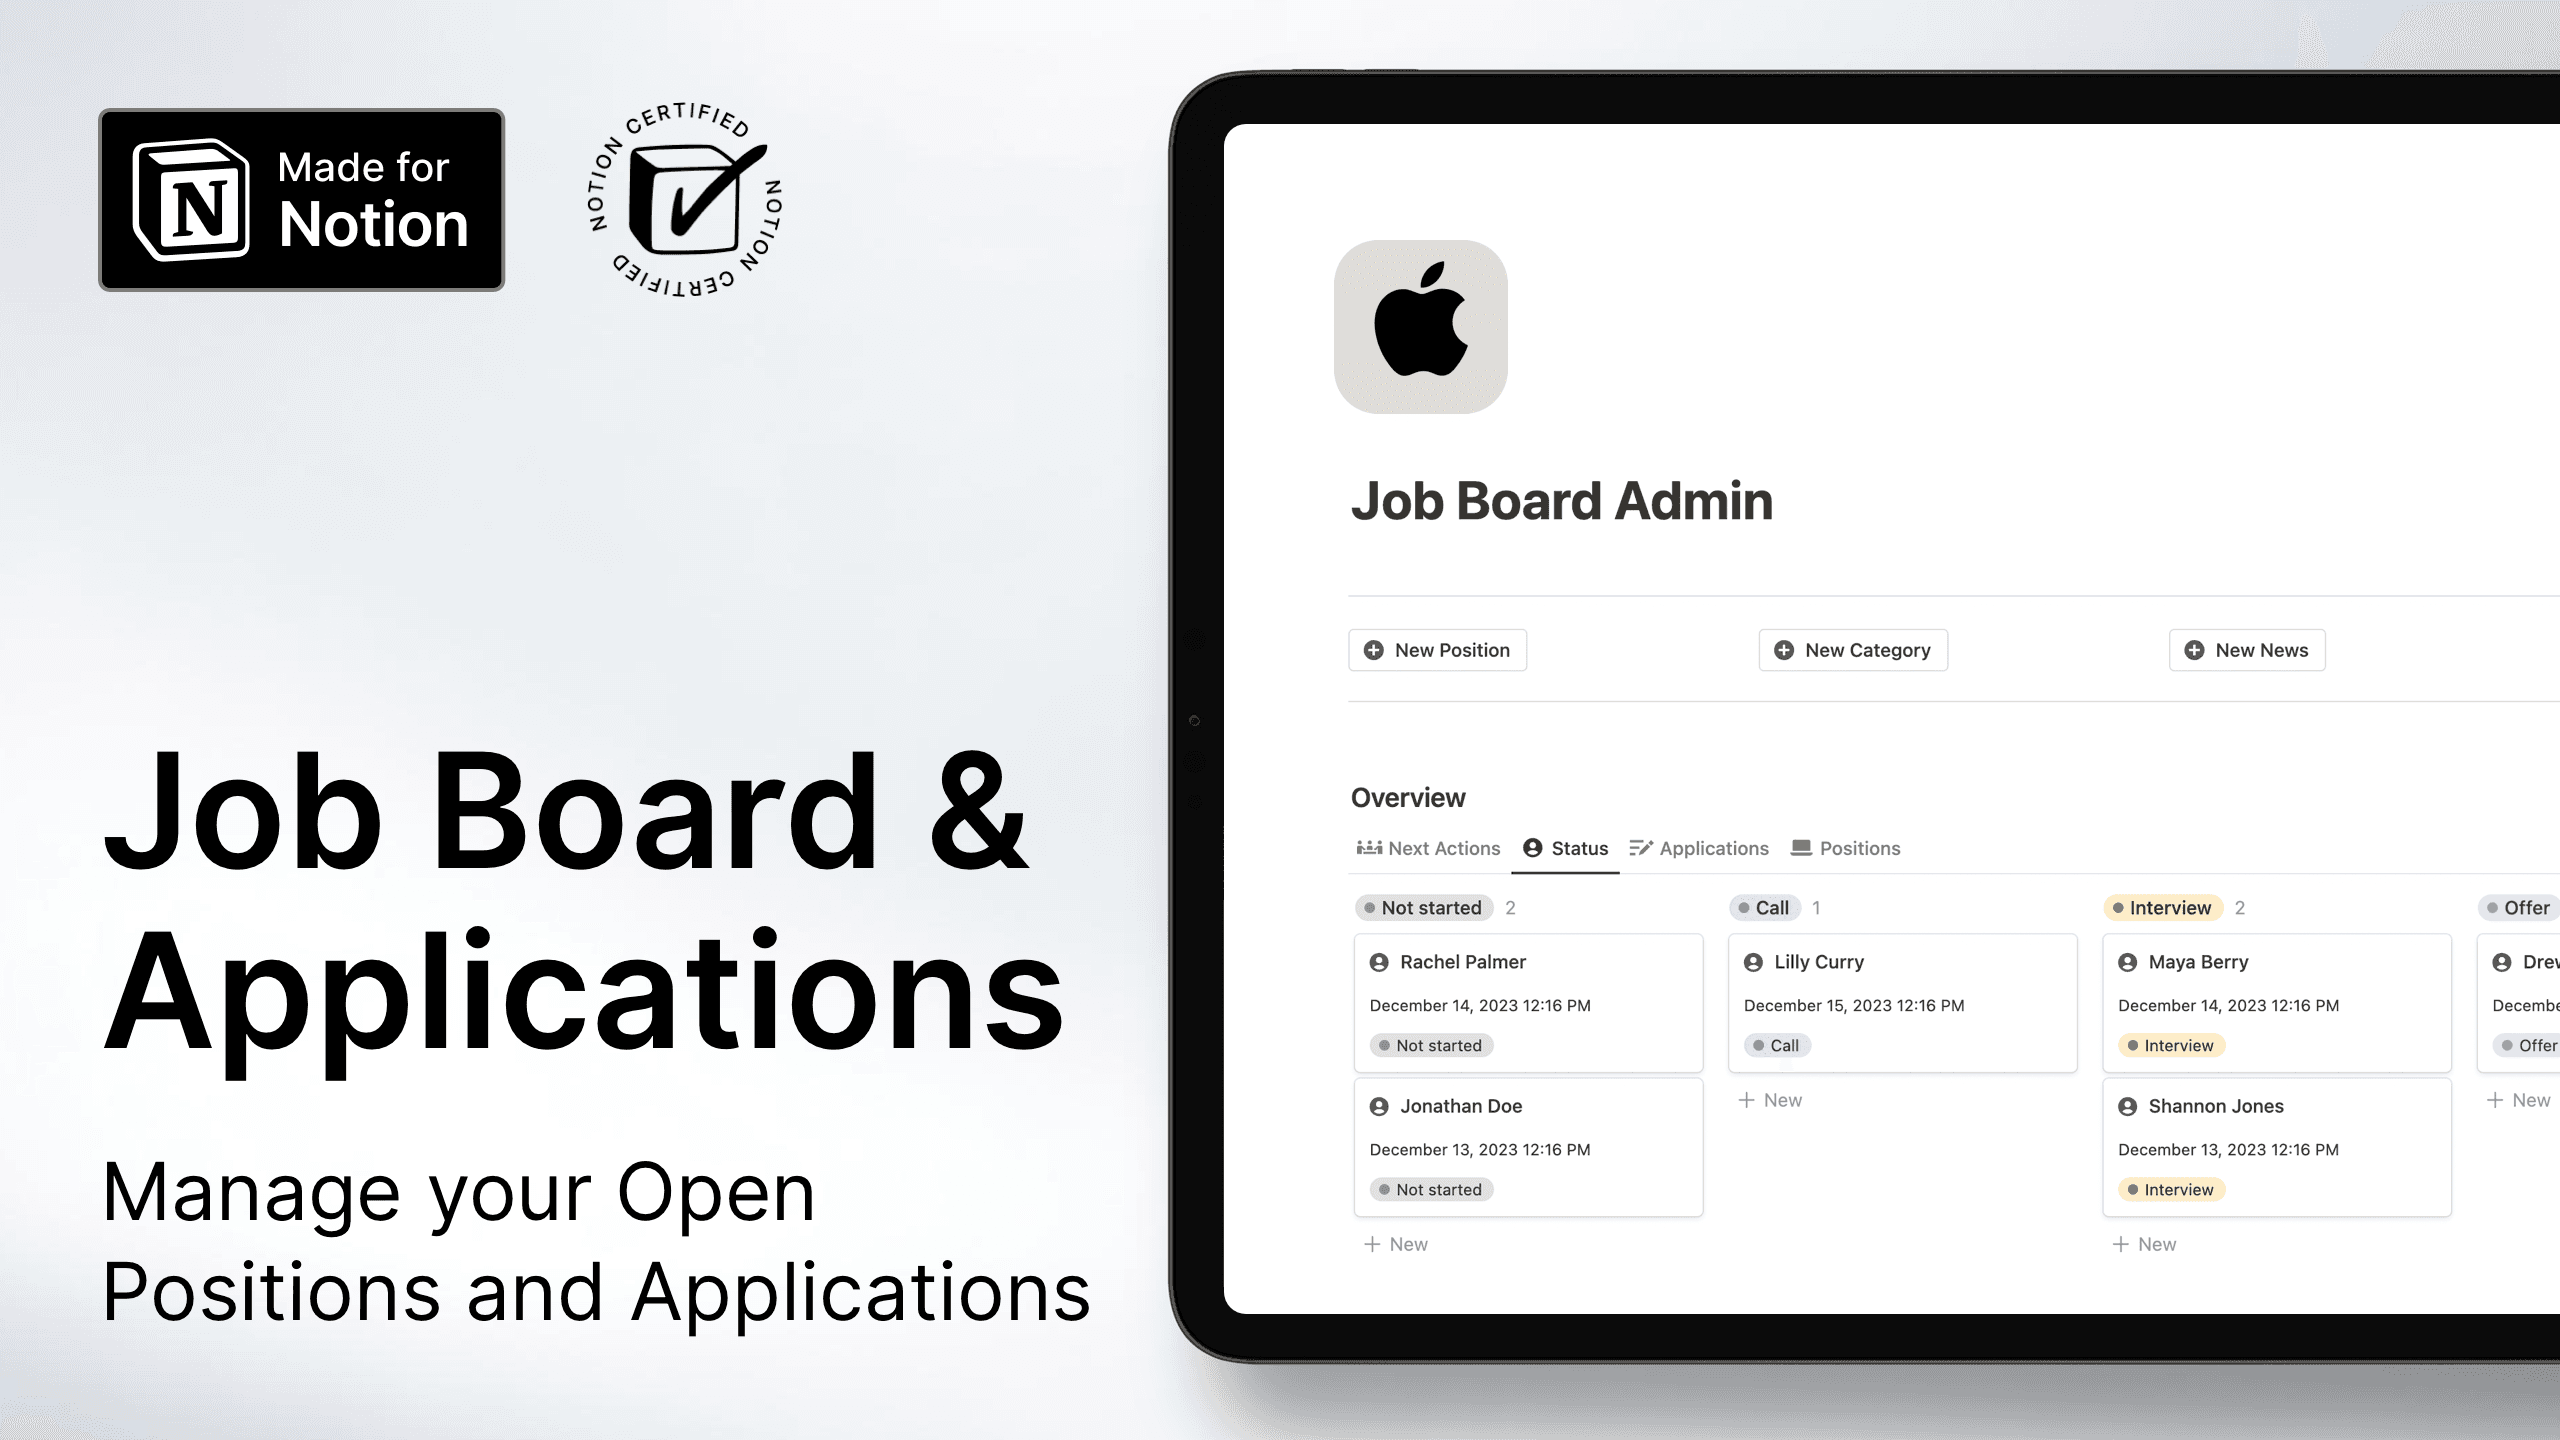Screen dimensions: 2560x1440
Task: Toggle Not started status filter
Action: (1426, 905)
